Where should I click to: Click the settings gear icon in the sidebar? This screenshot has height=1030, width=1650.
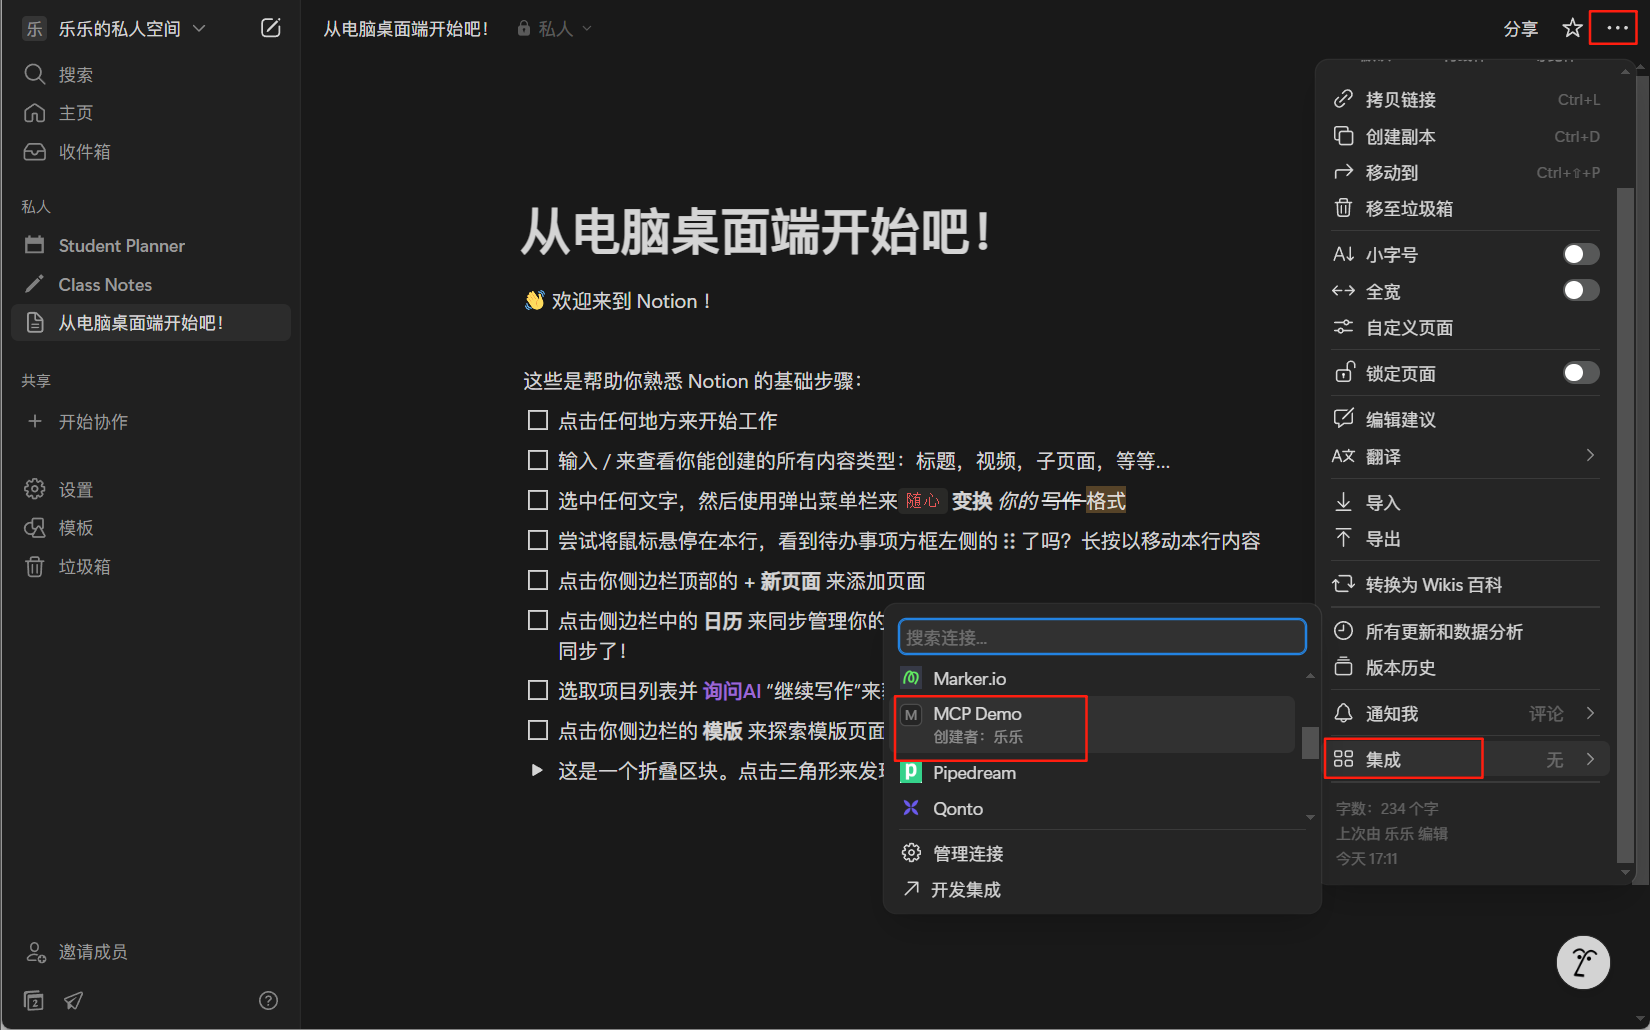tap(35, 489)
